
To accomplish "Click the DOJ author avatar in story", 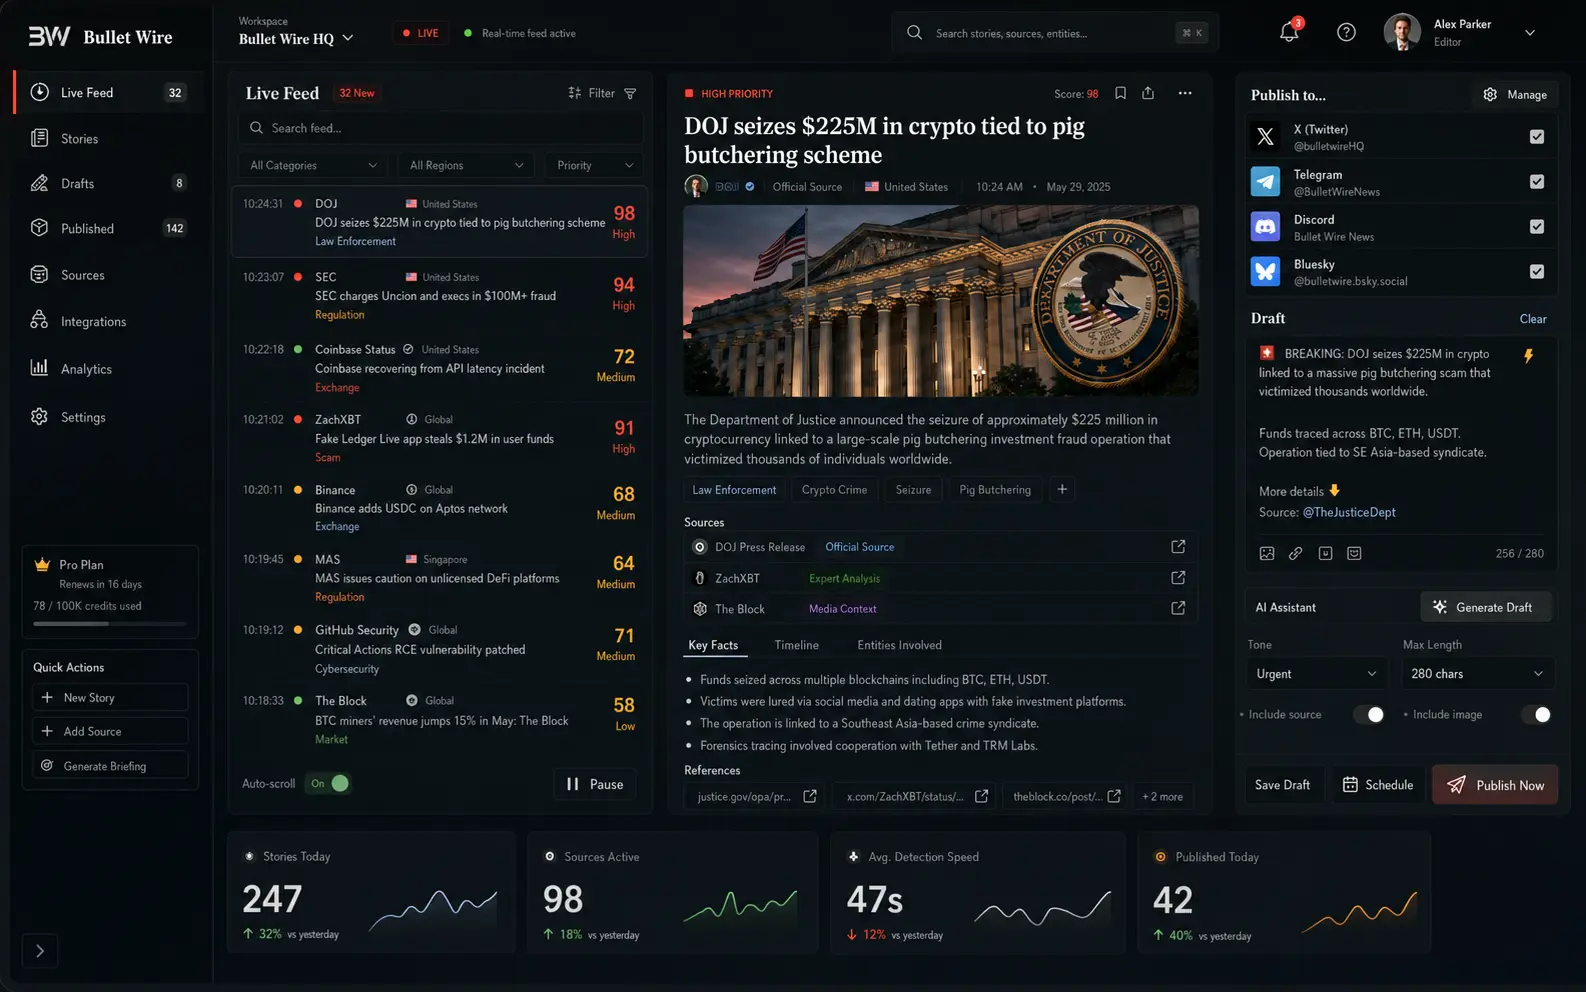I will click(696, 186).
